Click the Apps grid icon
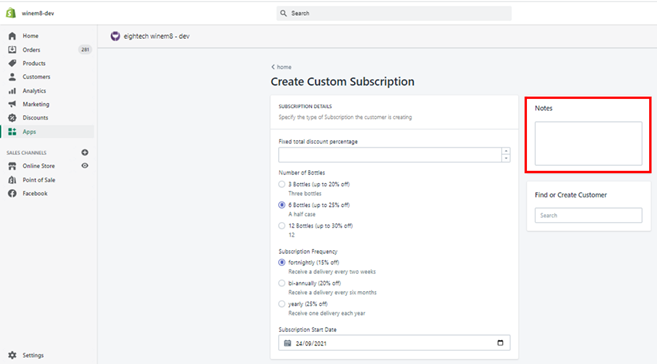 point(12,132)
